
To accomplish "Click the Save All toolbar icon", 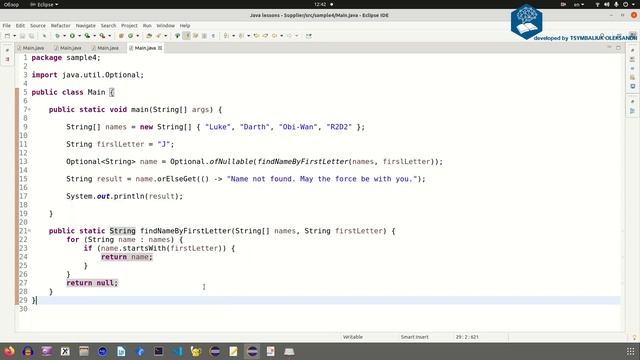I will tap(31, 36).
